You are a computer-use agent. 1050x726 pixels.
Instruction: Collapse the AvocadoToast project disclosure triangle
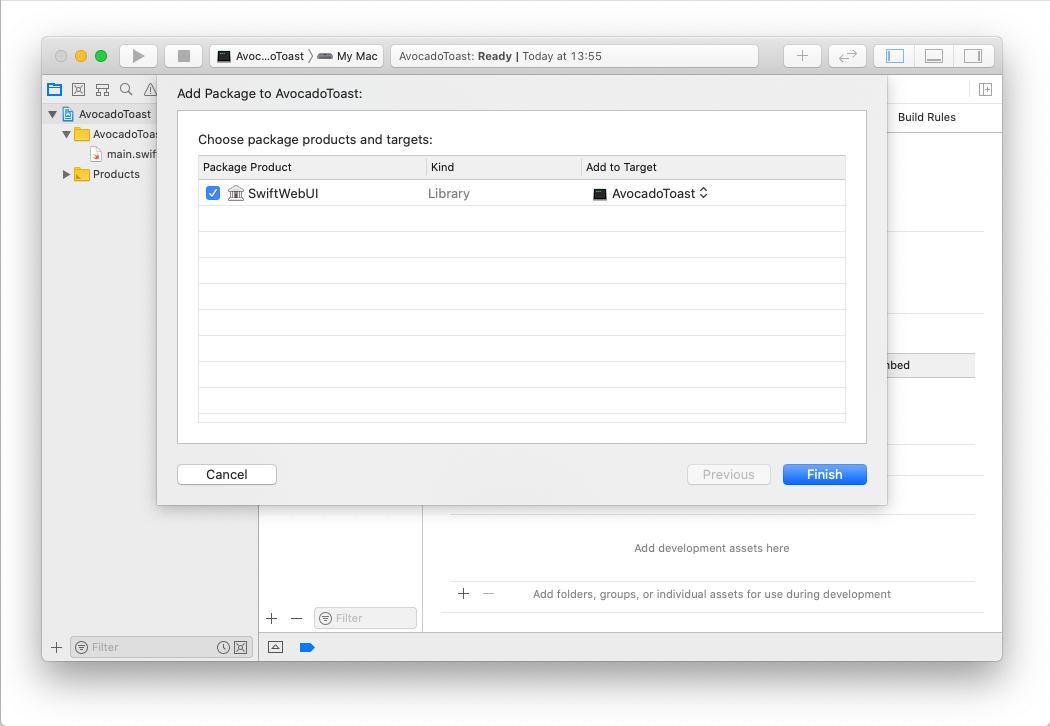(x=52, y=115)
